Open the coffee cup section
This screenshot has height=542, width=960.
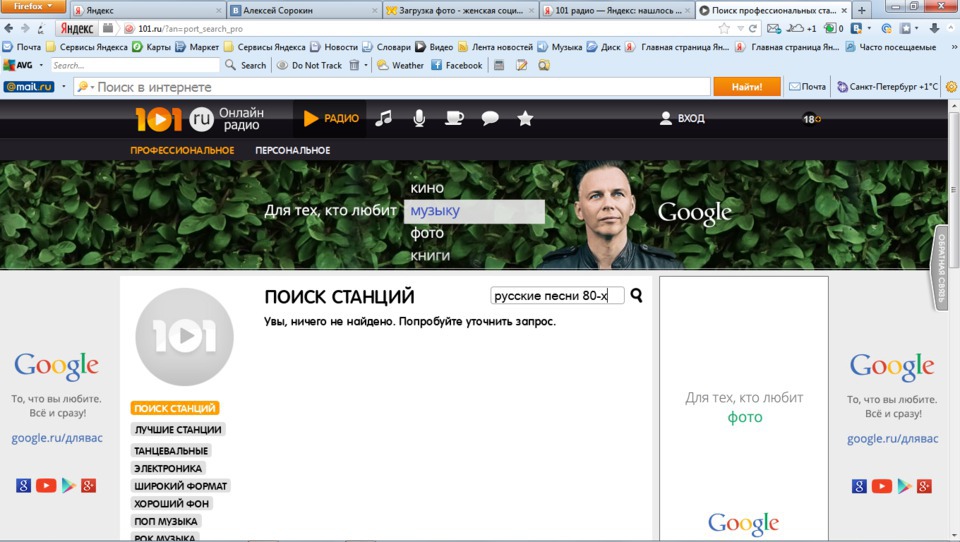point(454,118)
